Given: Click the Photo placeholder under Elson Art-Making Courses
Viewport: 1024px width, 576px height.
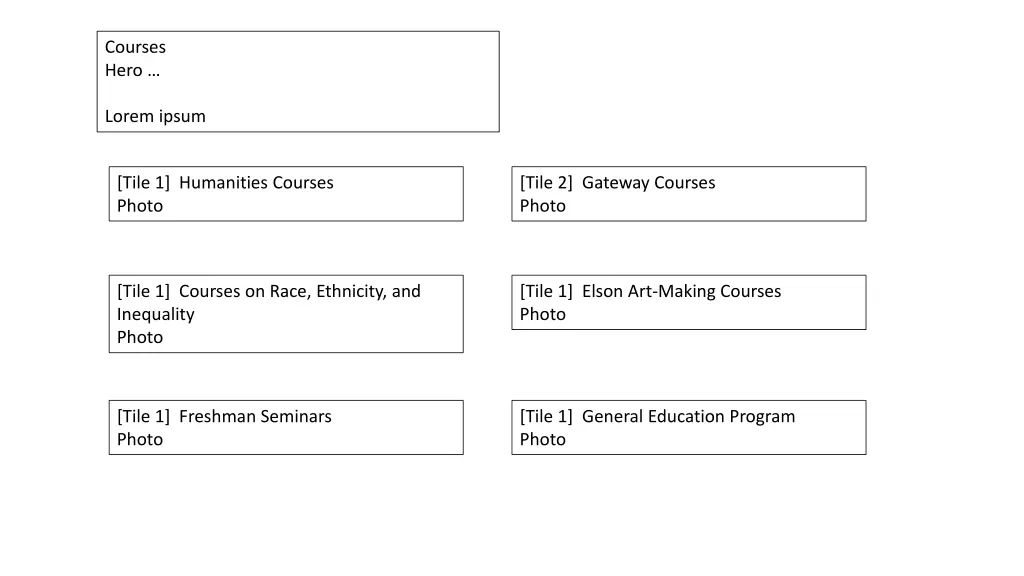Looking at the screenshot, I should tap(543, 314).
